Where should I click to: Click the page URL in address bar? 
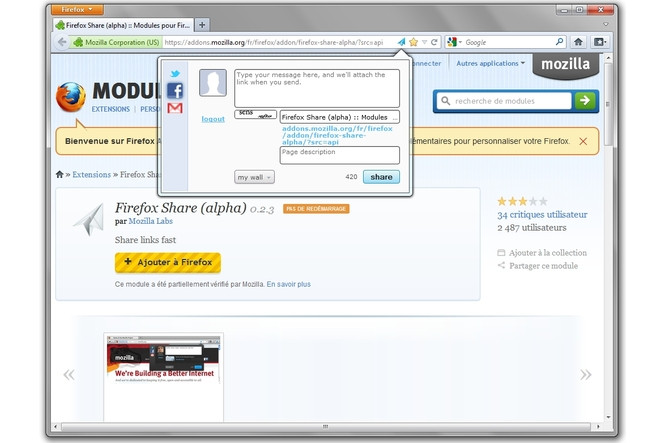click(x=274, y=42)
